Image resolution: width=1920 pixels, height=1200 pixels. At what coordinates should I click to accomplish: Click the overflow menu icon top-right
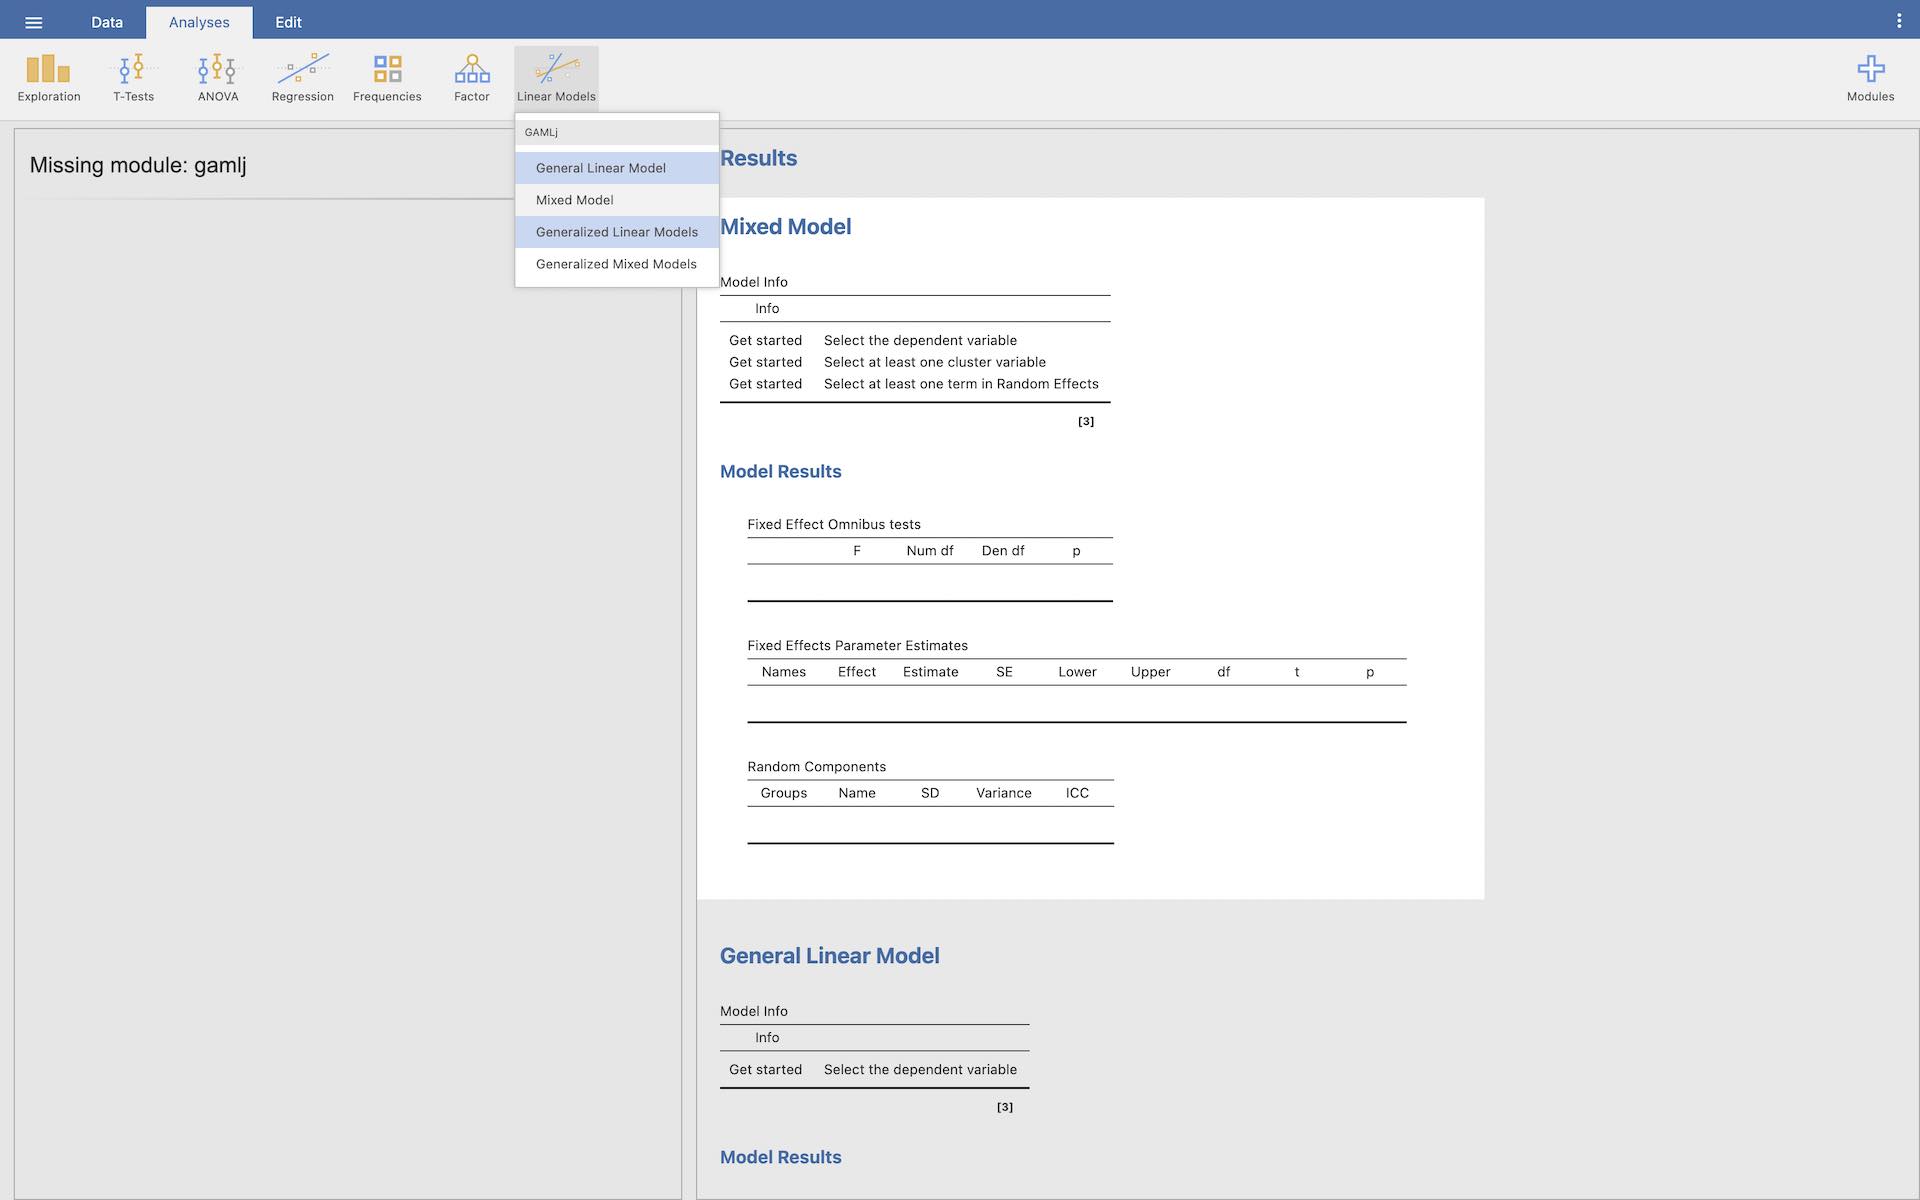1899,21
